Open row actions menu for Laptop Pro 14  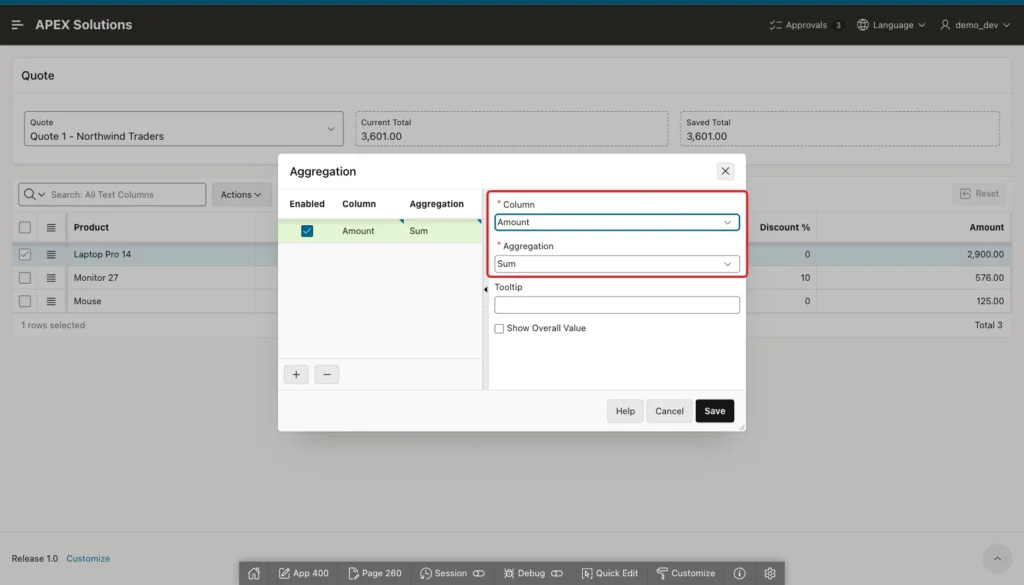tap(51, 254)
